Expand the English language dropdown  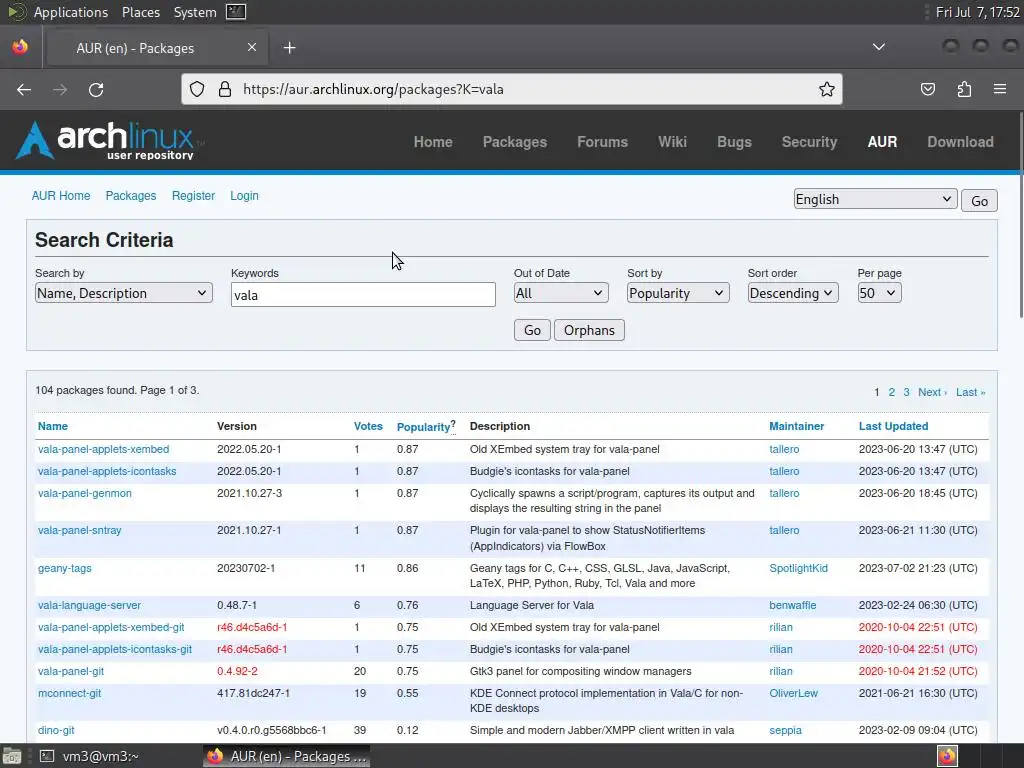(x=875, y=199)
